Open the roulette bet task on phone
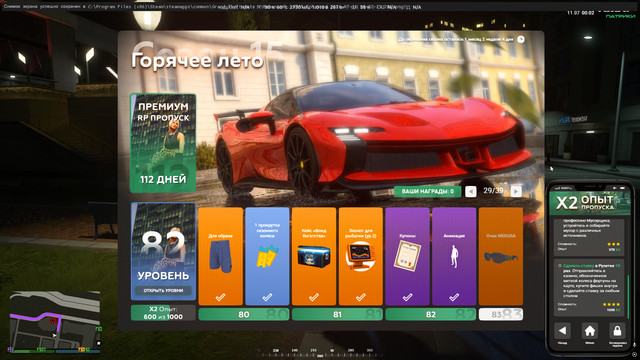640x360 pixels. click(x=589, y=287)
